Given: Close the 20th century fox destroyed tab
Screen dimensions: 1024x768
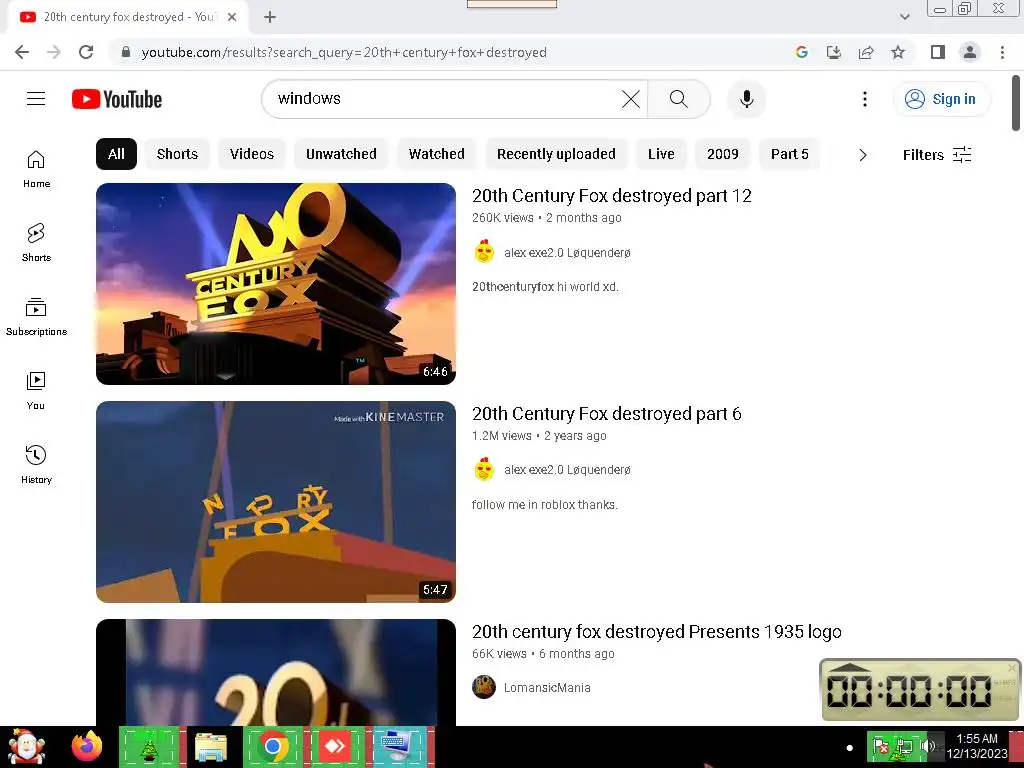Looking at the screenshot, I should (232, 17).
